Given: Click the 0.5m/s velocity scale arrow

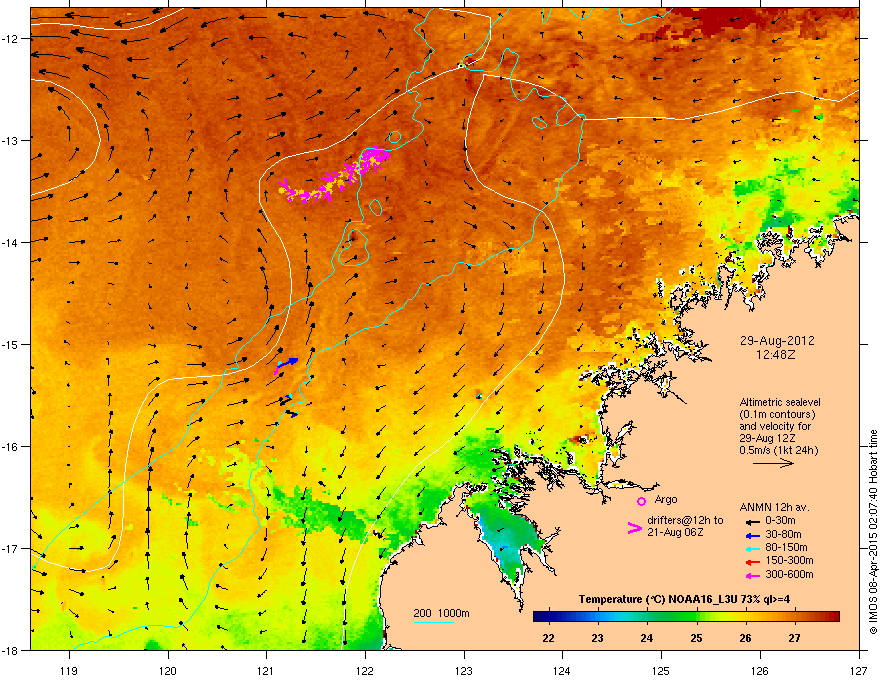Looking at the screenshot, I should (x=773, y=463).
